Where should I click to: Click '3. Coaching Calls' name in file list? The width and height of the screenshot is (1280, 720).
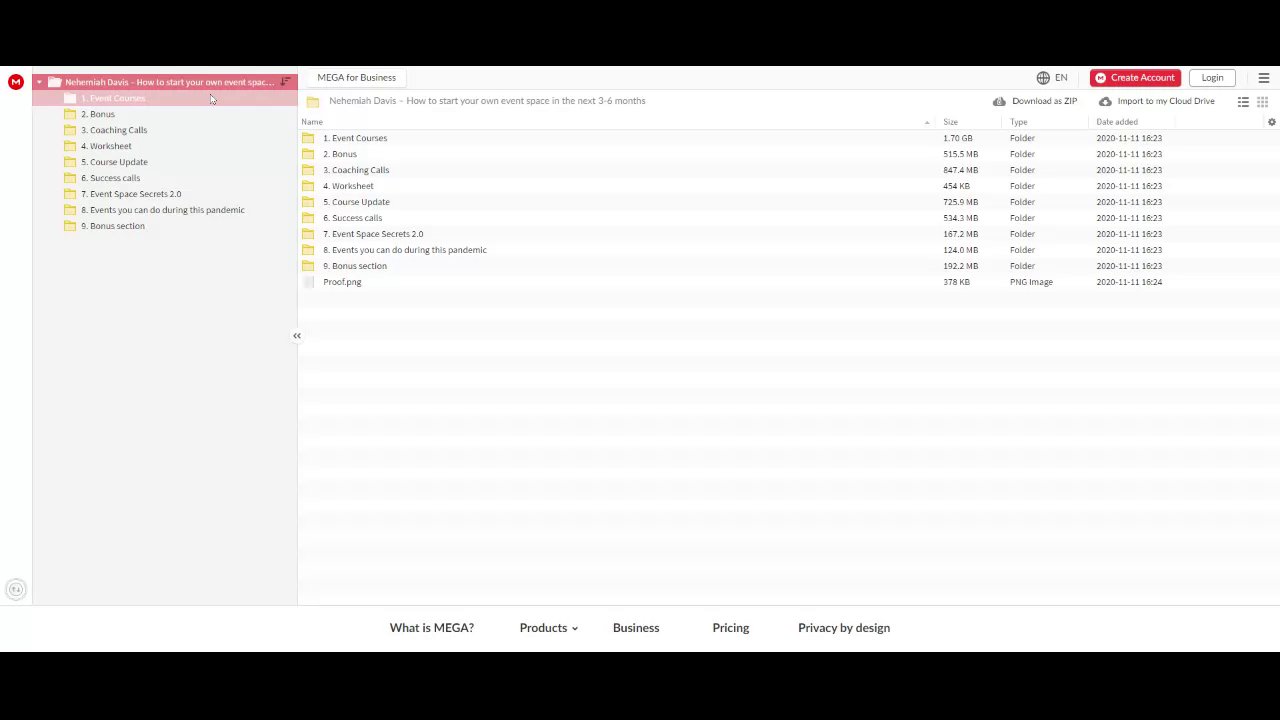pos(356,170)
